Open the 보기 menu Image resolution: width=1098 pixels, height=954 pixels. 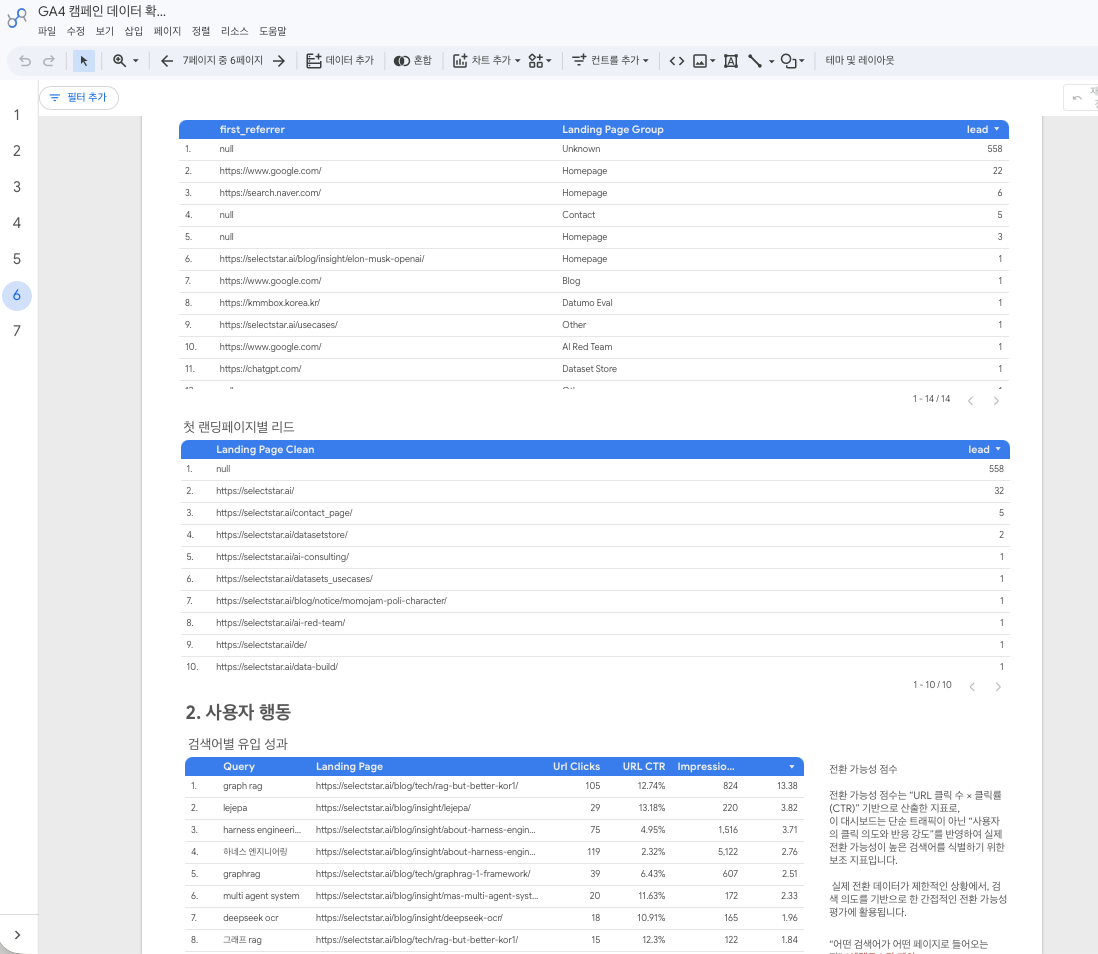tap(104, 31)
